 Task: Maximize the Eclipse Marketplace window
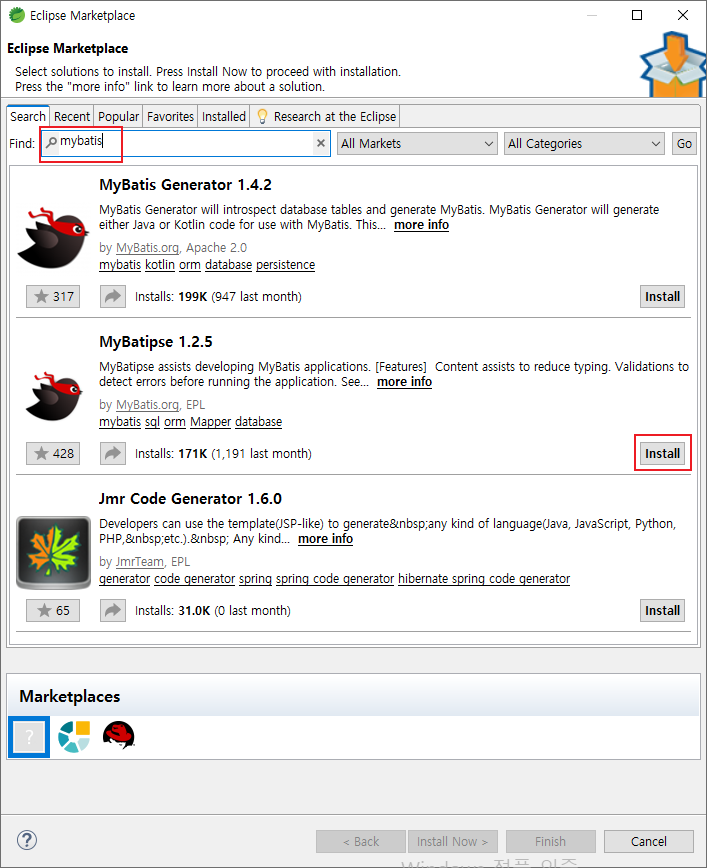point(637,16)
